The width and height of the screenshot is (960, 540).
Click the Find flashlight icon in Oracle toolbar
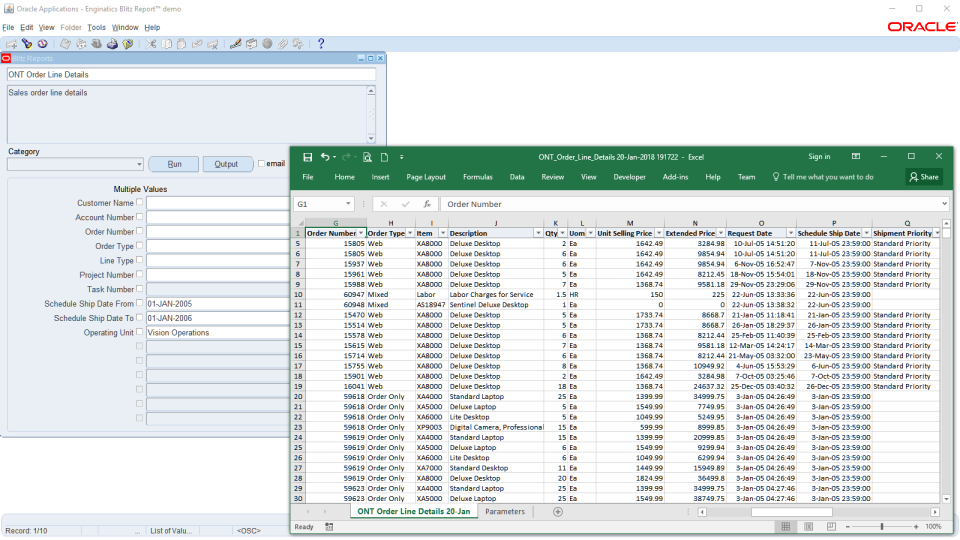pos(27,44)
